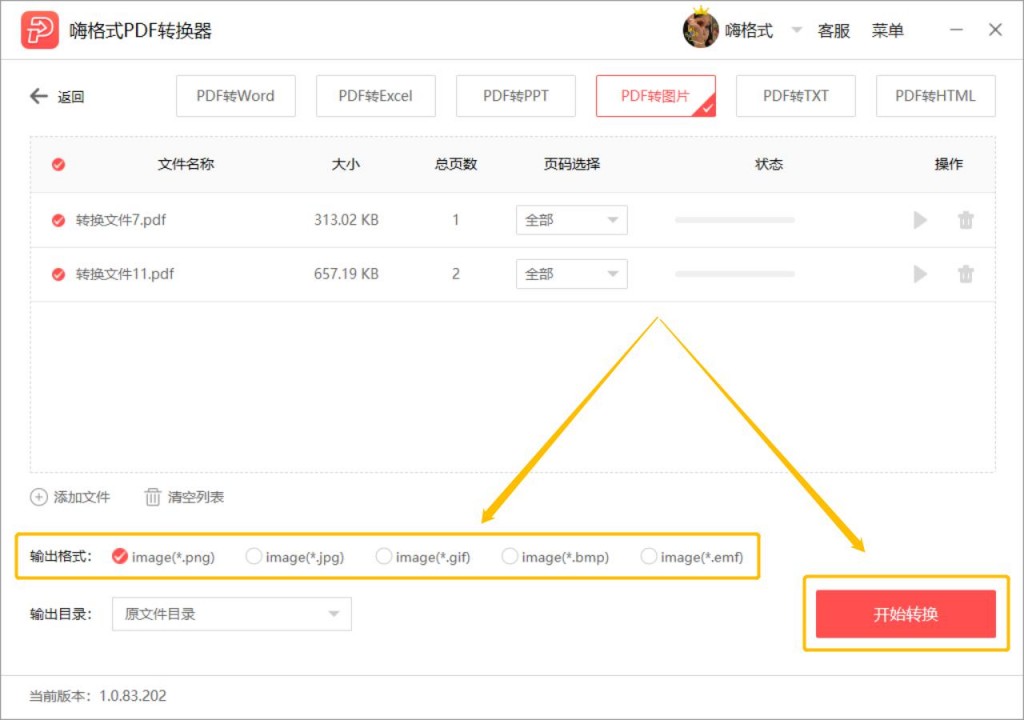Open the 菜单 menu
1024x720 pixels.
point(888,30)
